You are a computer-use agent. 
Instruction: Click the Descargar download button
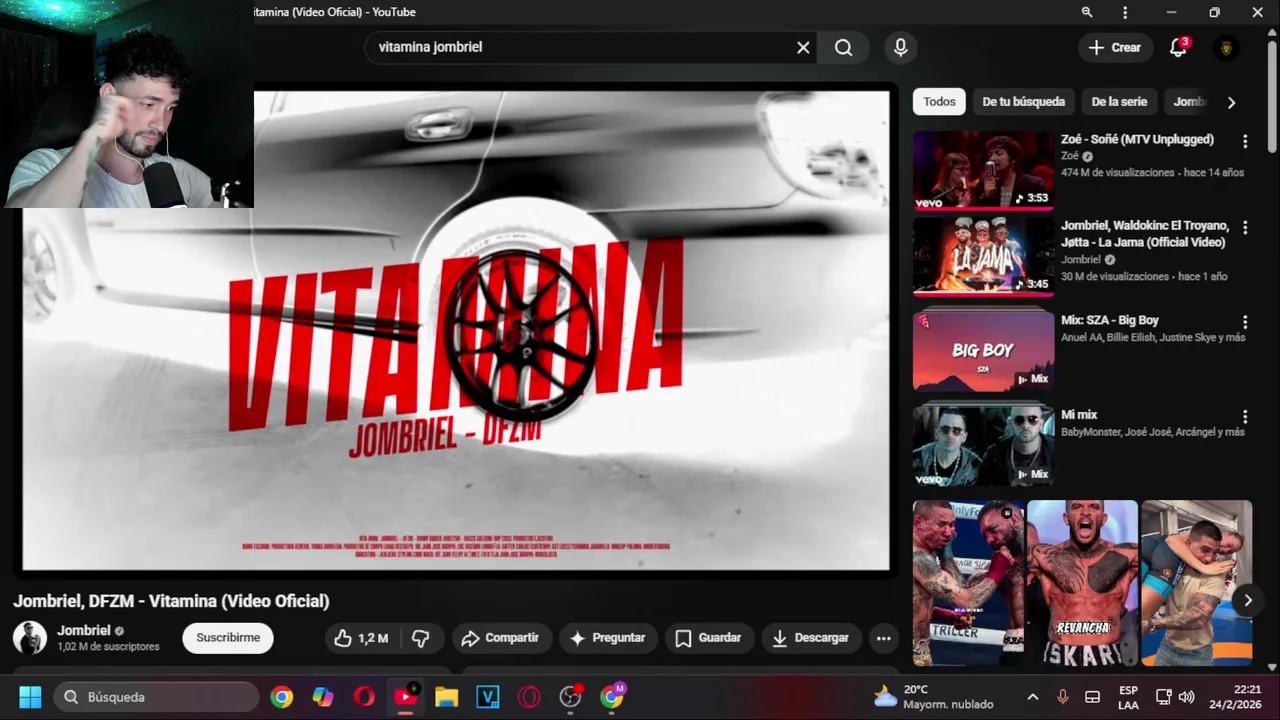pos(810,638)
